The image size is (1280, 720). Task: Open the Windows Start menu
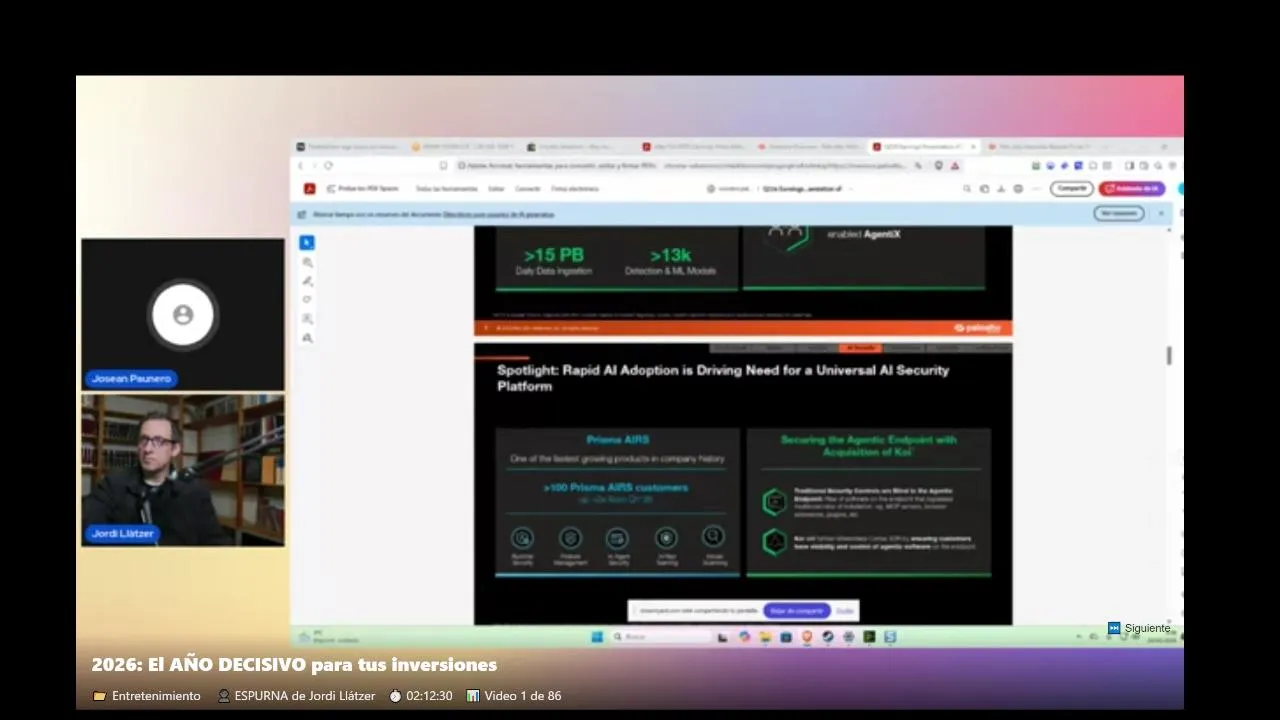coord(597,637)
